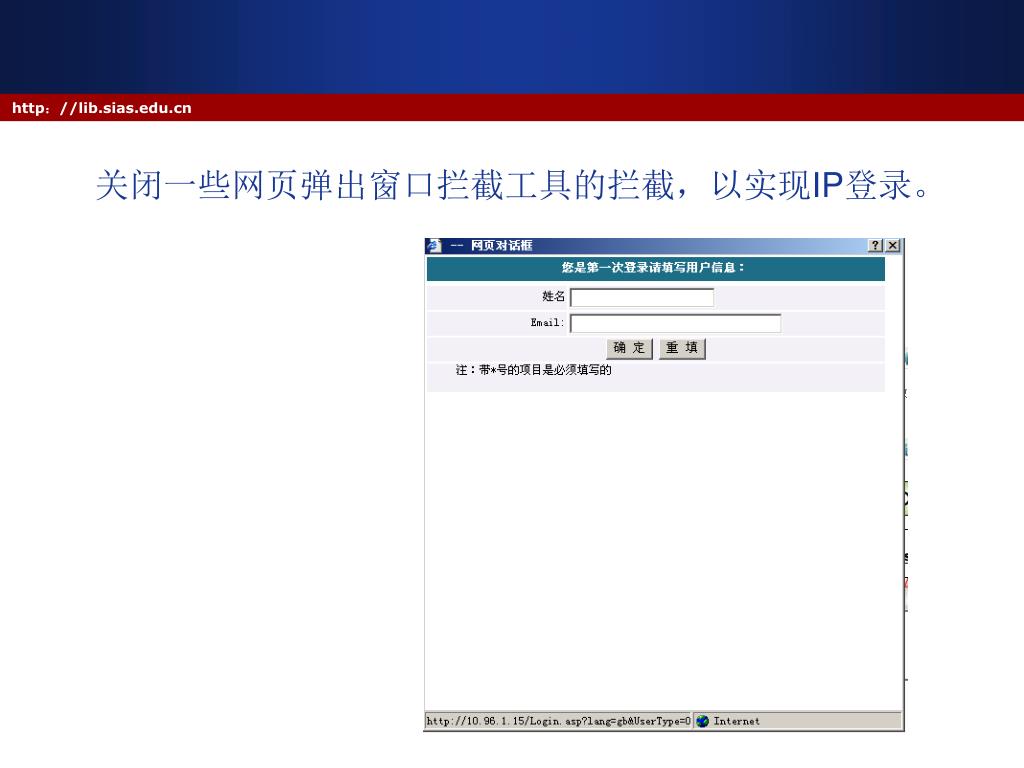
Task: Click the http://lib.sias.edu.cn header text
Action: [102, 108]
